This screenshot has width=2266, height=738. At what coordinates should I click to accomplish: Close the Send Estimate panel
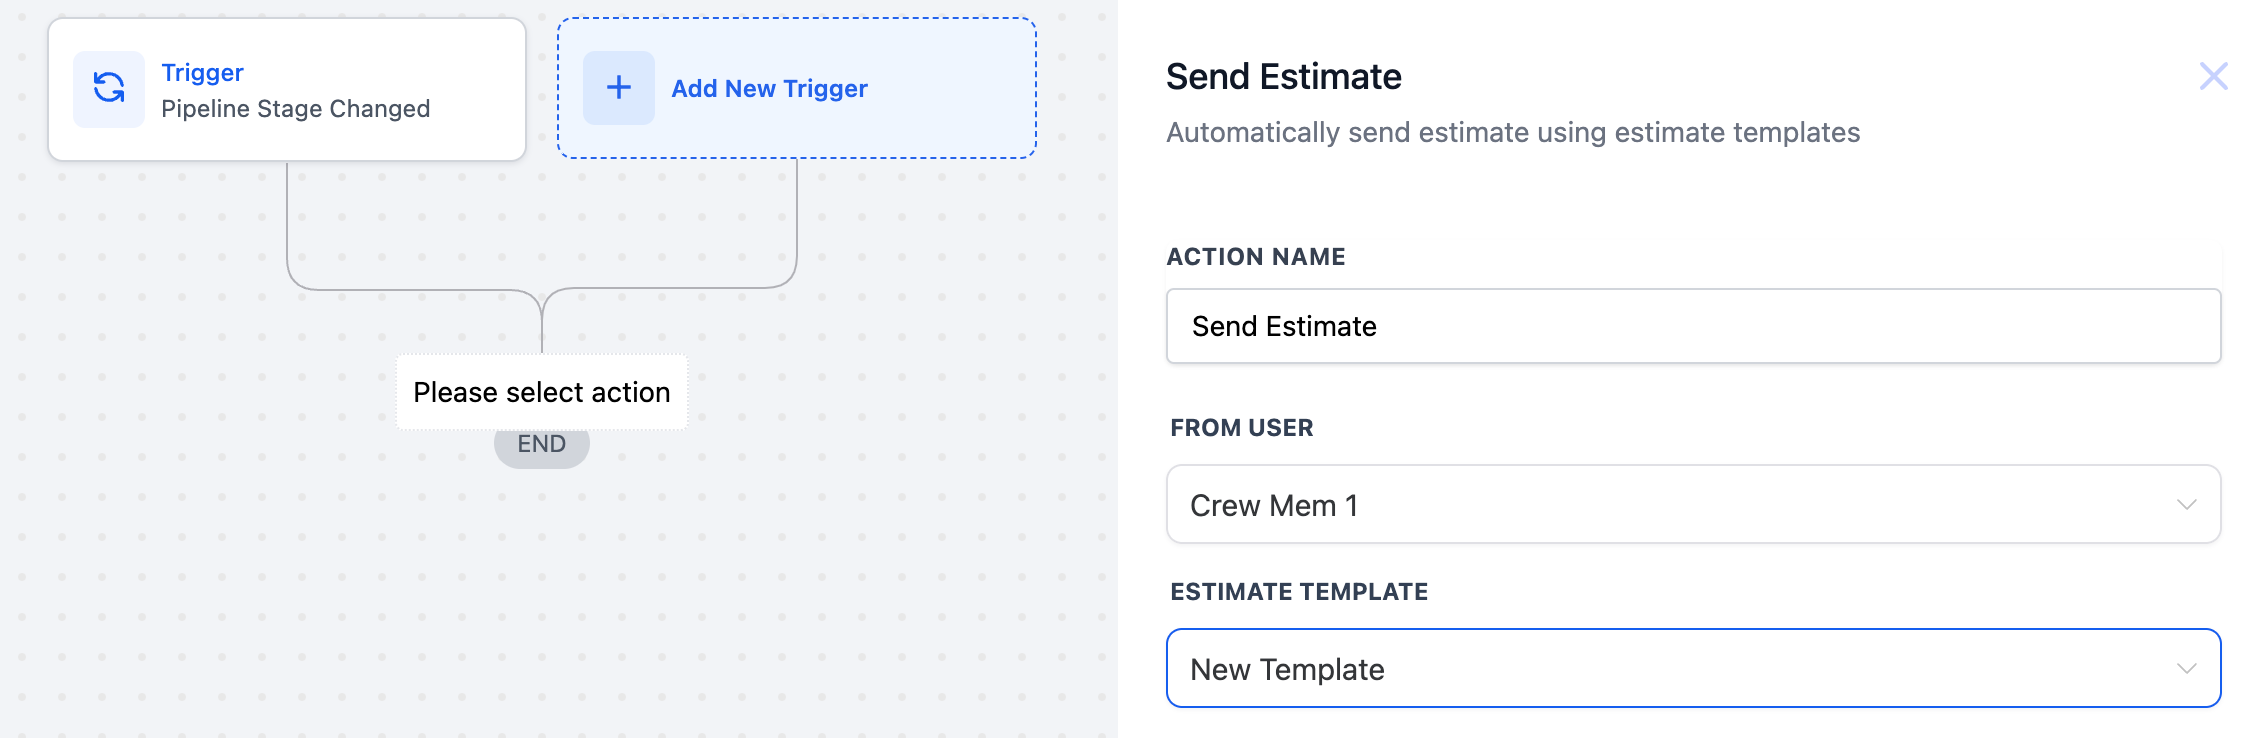coord(2213,76)
